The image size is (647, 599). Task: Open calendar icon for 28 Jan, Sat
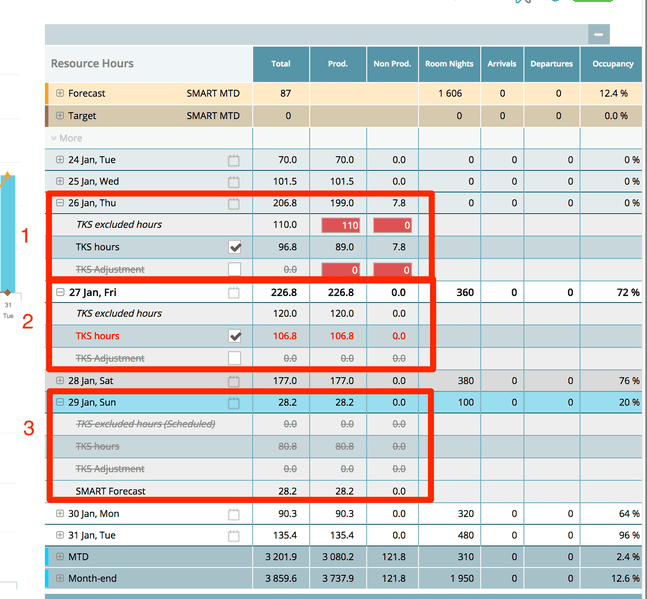click(x=234, y=381)
